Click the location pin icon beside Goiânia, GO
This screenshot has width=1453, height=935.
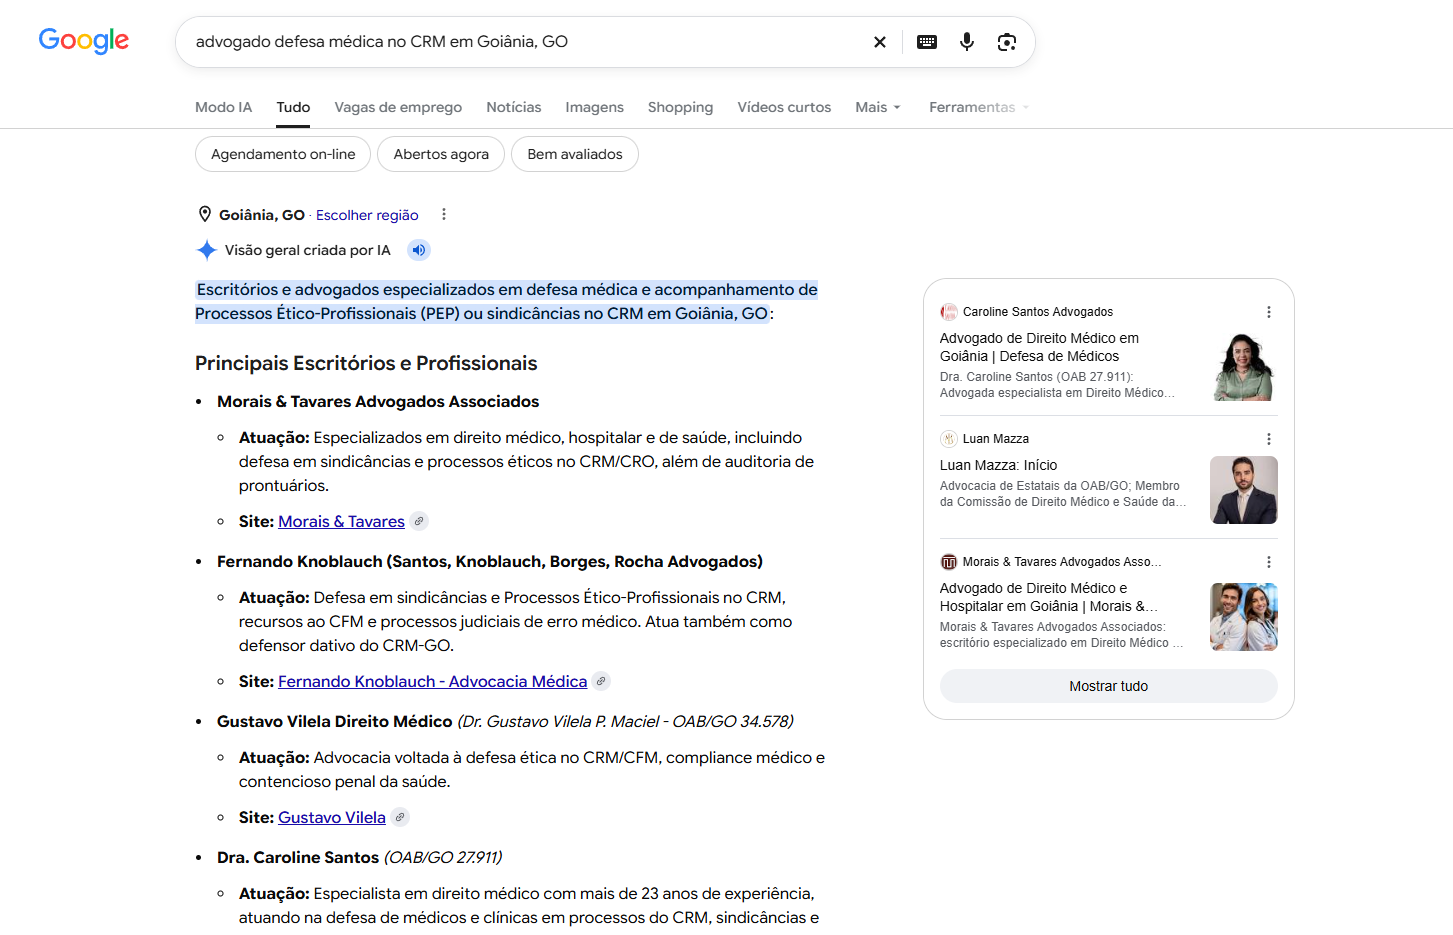(x=205, y=215)
